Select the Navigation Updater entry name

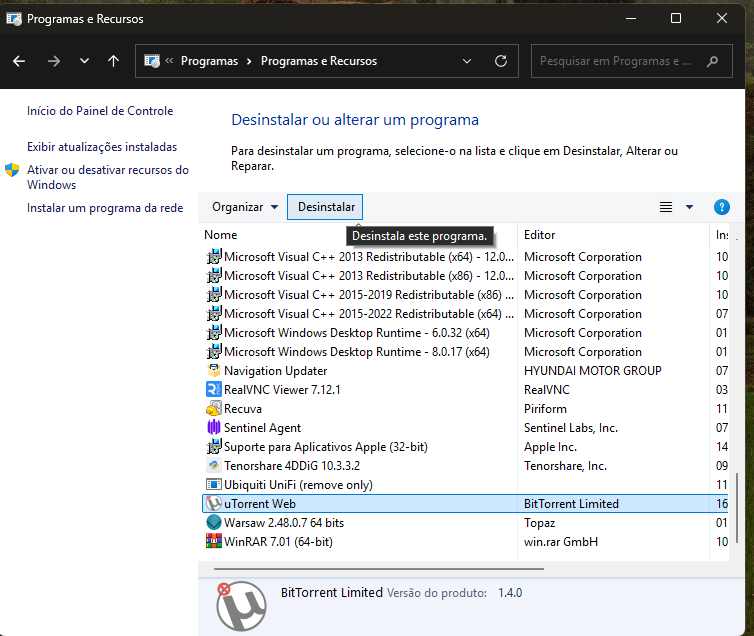coord(276,371)
